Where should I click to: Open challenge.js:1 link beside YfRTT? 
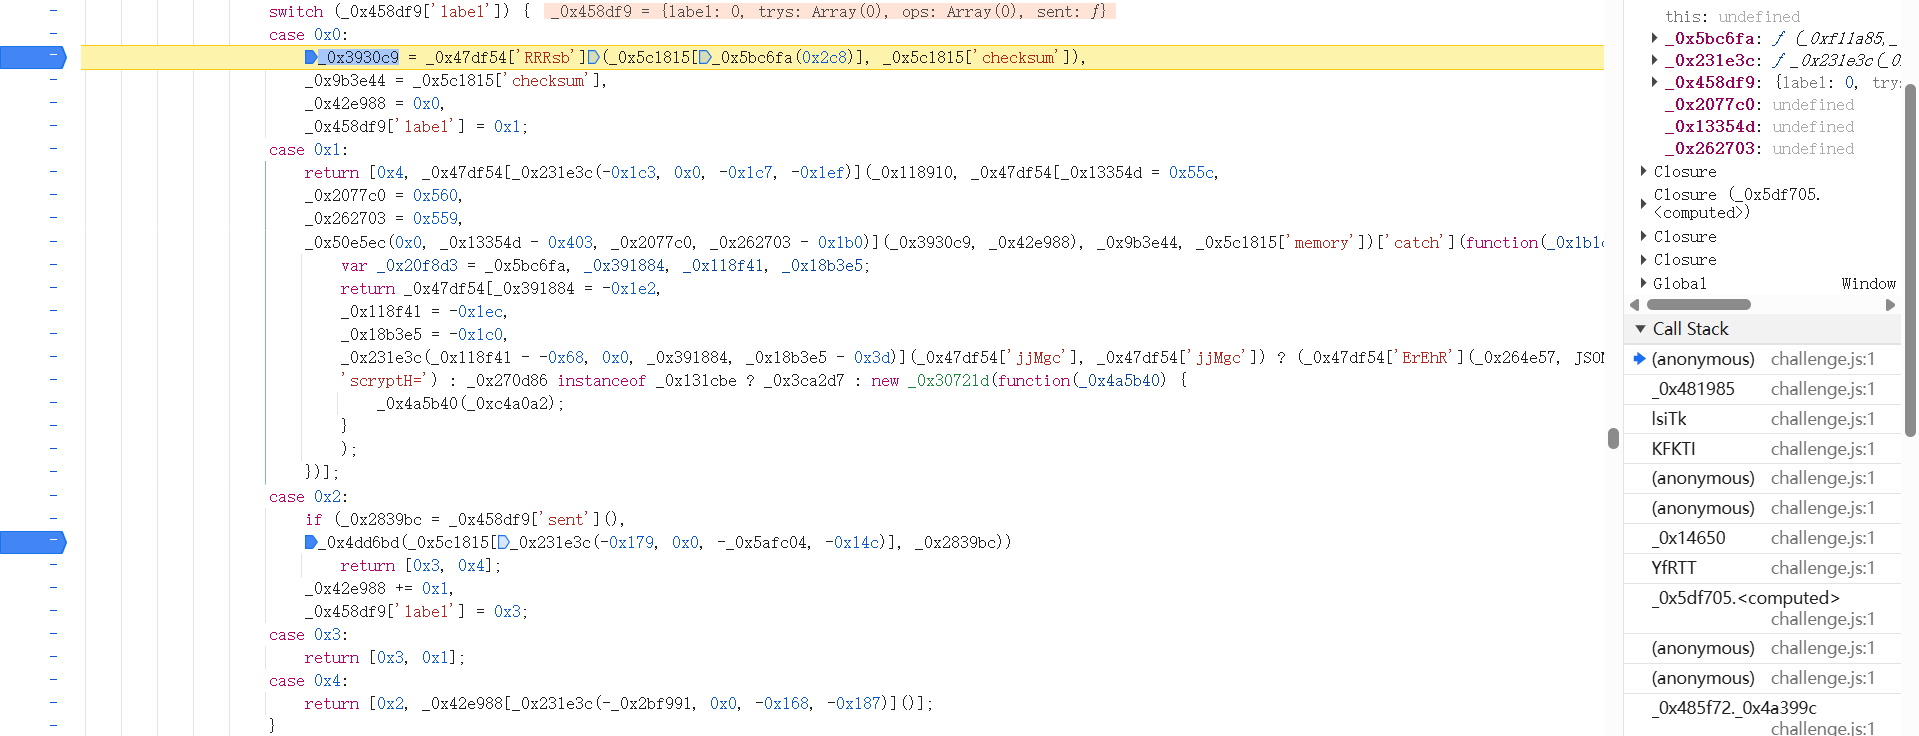(x=1822, y=568)
